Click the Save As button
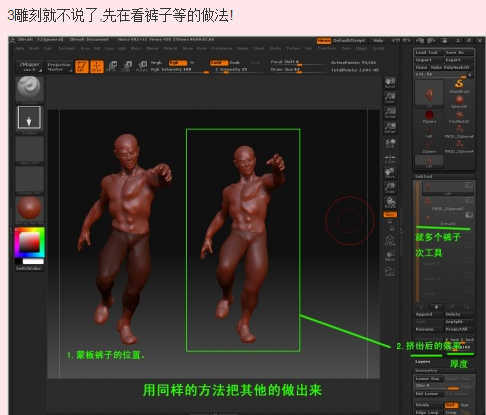Viewport: 486px width, 415px height. (459, 52)
